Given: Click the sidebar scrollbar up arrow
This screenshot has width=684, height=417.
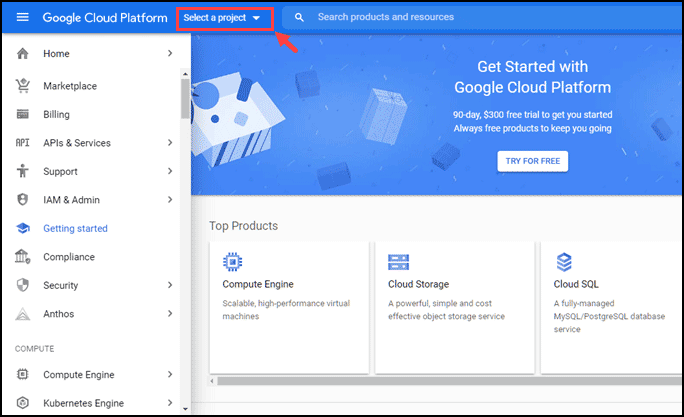Looking at the screenshot, I should [185, 74].
